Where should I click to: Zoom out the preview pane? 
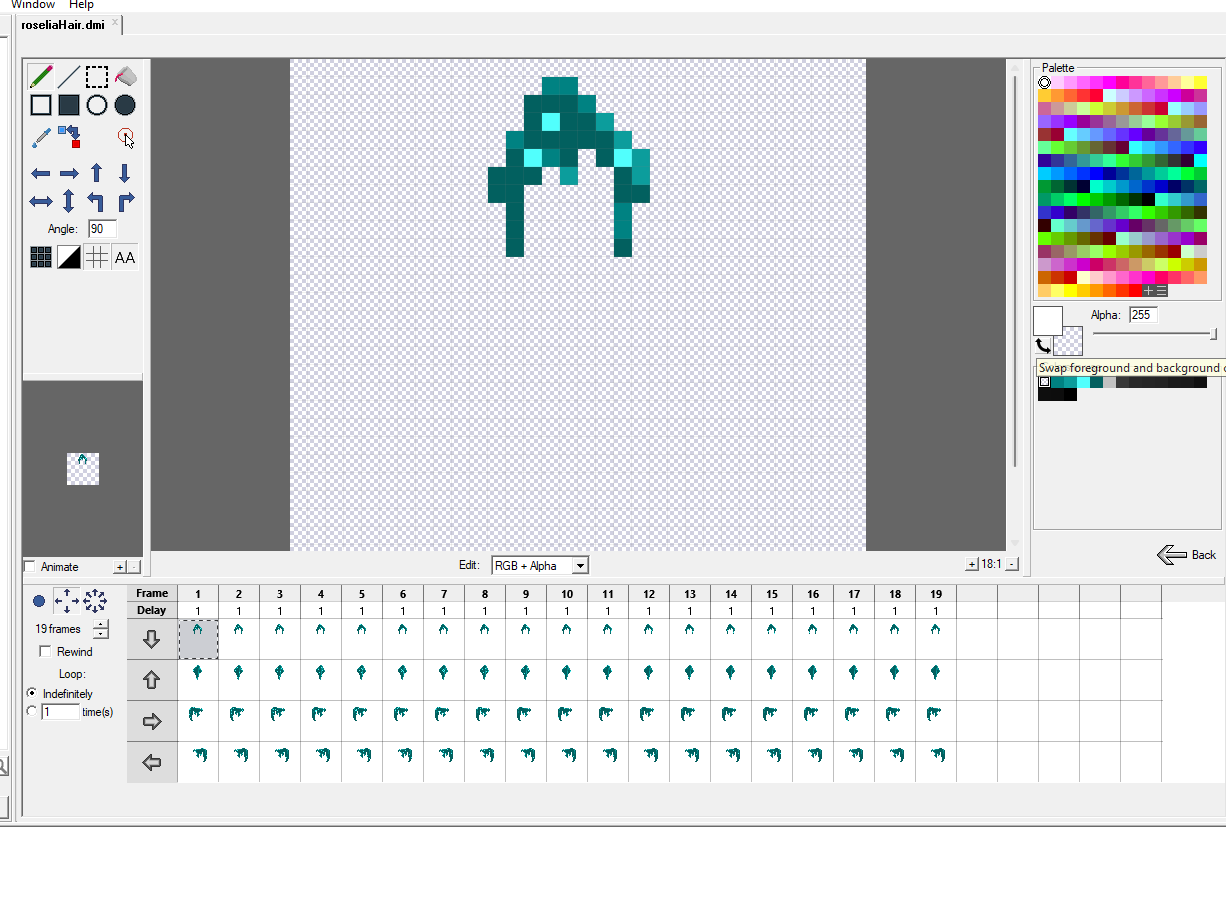pyautogui.click(x=133, y=567)
